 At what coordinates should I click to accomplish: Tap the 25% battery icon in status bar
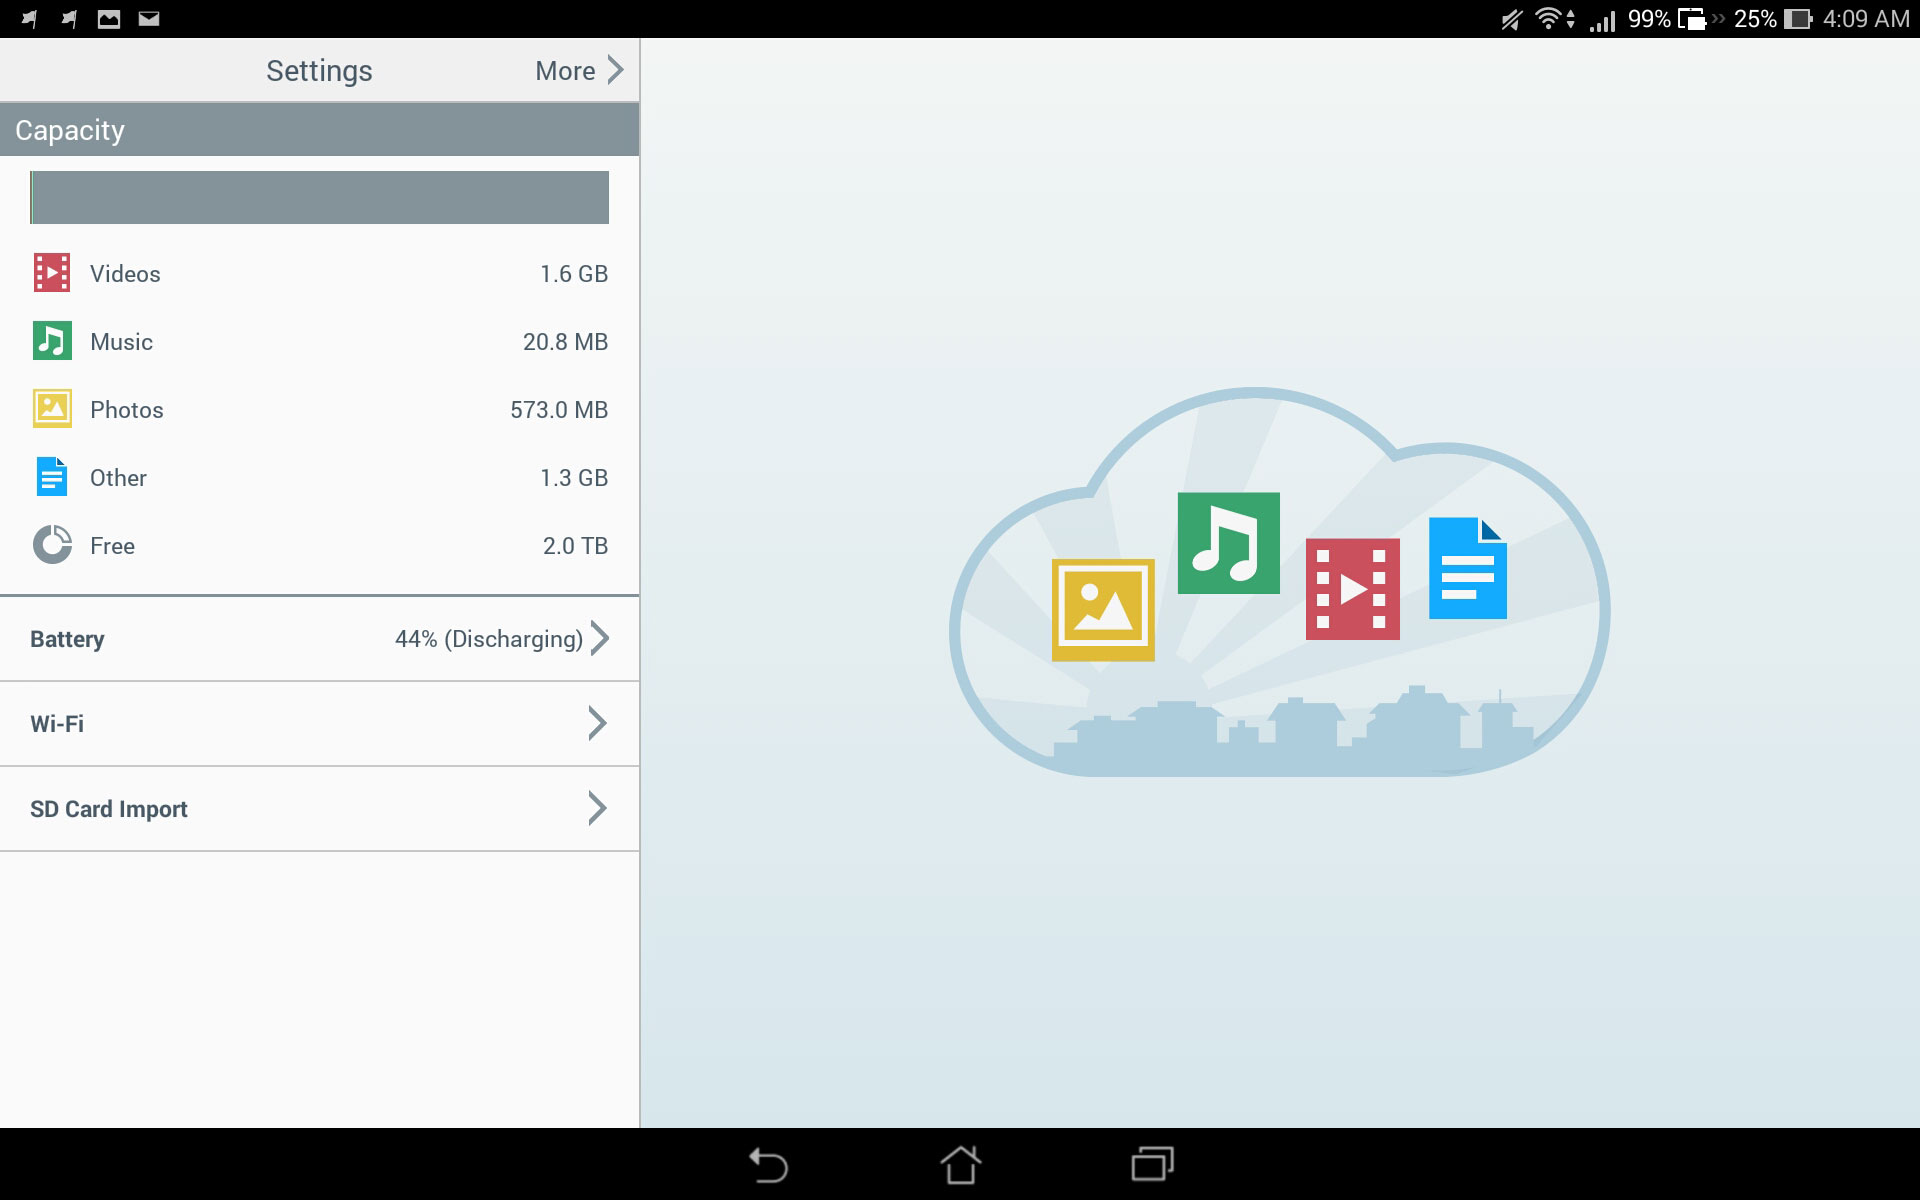coord(1797,19)
